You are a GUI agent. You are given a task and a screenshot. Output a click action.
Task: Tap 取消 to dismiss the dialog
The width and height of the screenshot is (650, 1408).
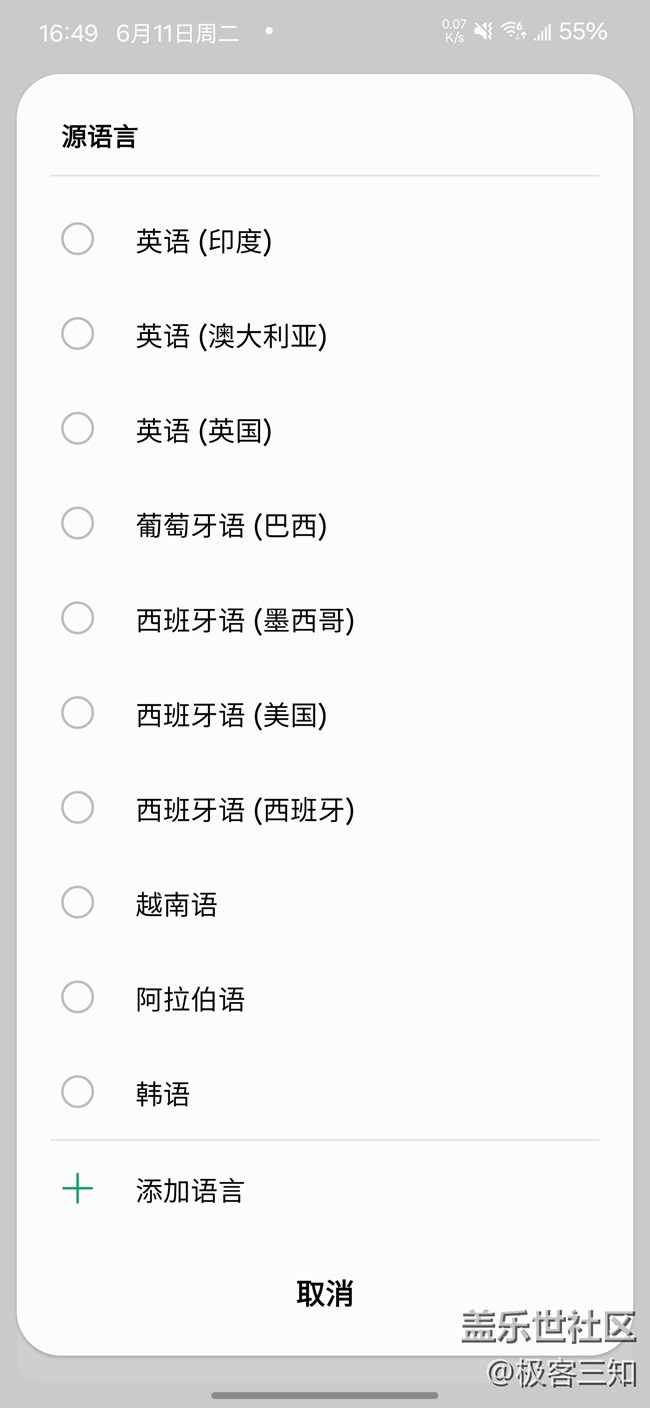click(x=325, y=1294)
